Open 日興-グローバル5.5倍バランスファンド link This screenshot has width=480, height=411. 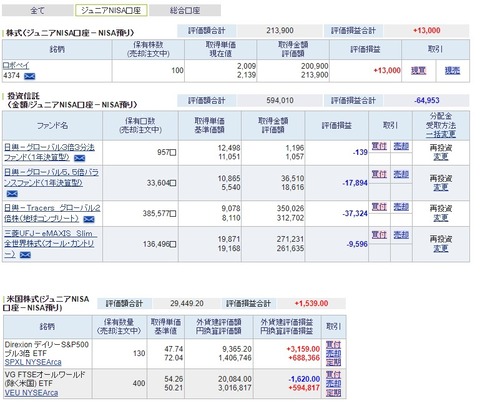pyautogui.click(x=51, y=177)
